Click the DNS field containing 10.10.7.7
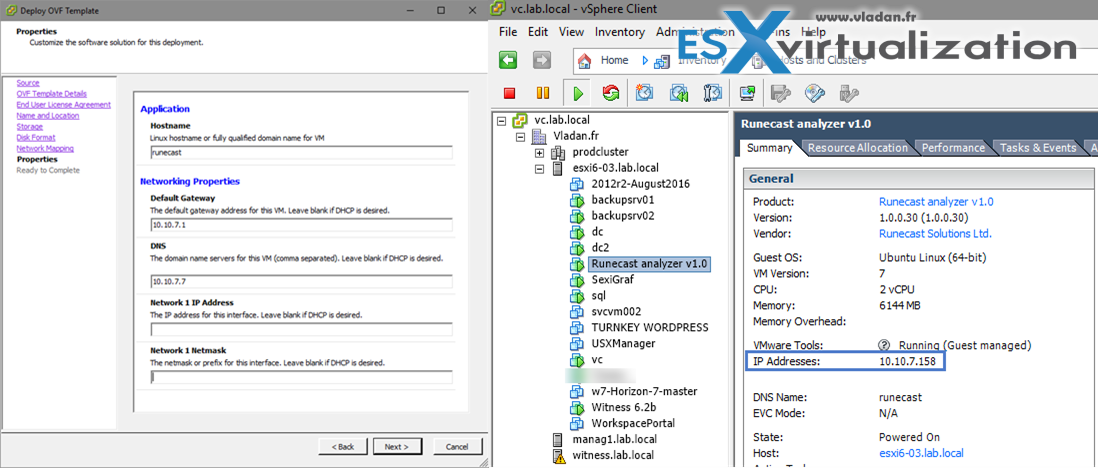Viewport: 1098px width, 468px height. pos(302,282)
